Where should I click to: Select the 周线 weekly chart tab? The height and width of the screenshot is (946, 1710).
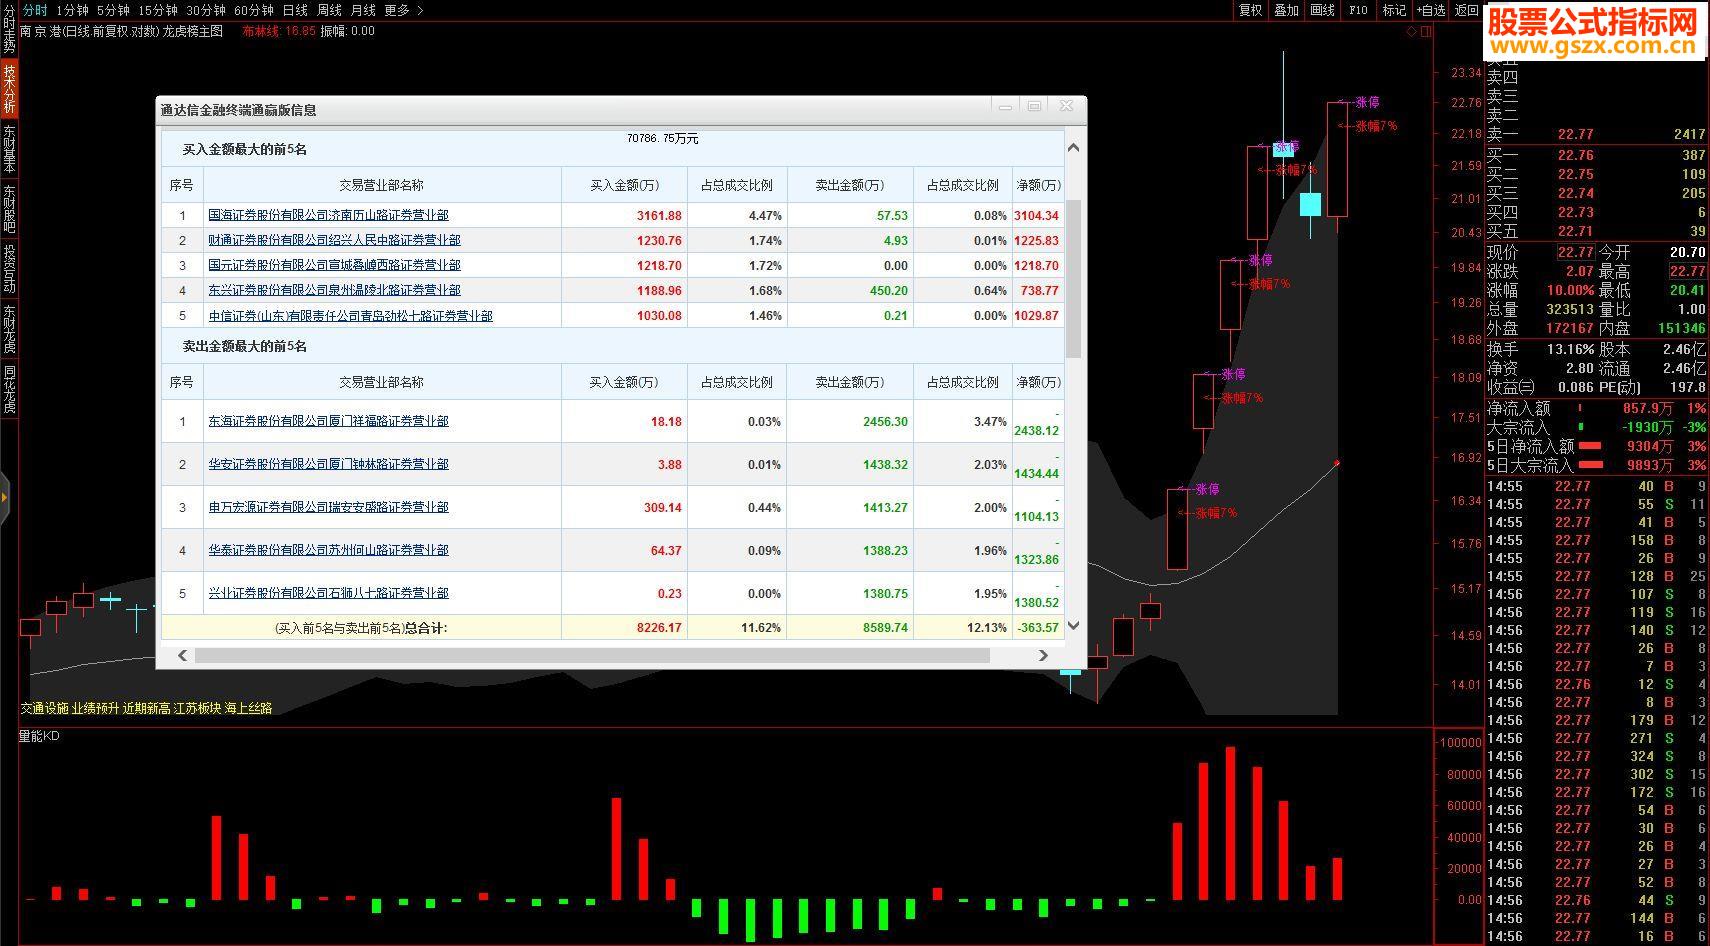pyautogui.click(x=329, y=10)
